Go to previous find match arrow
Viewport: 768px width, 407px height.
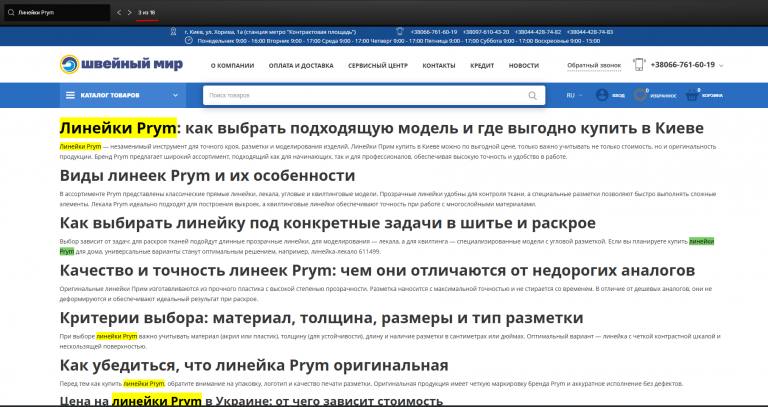pyautogui.click(x=119, y=12)
